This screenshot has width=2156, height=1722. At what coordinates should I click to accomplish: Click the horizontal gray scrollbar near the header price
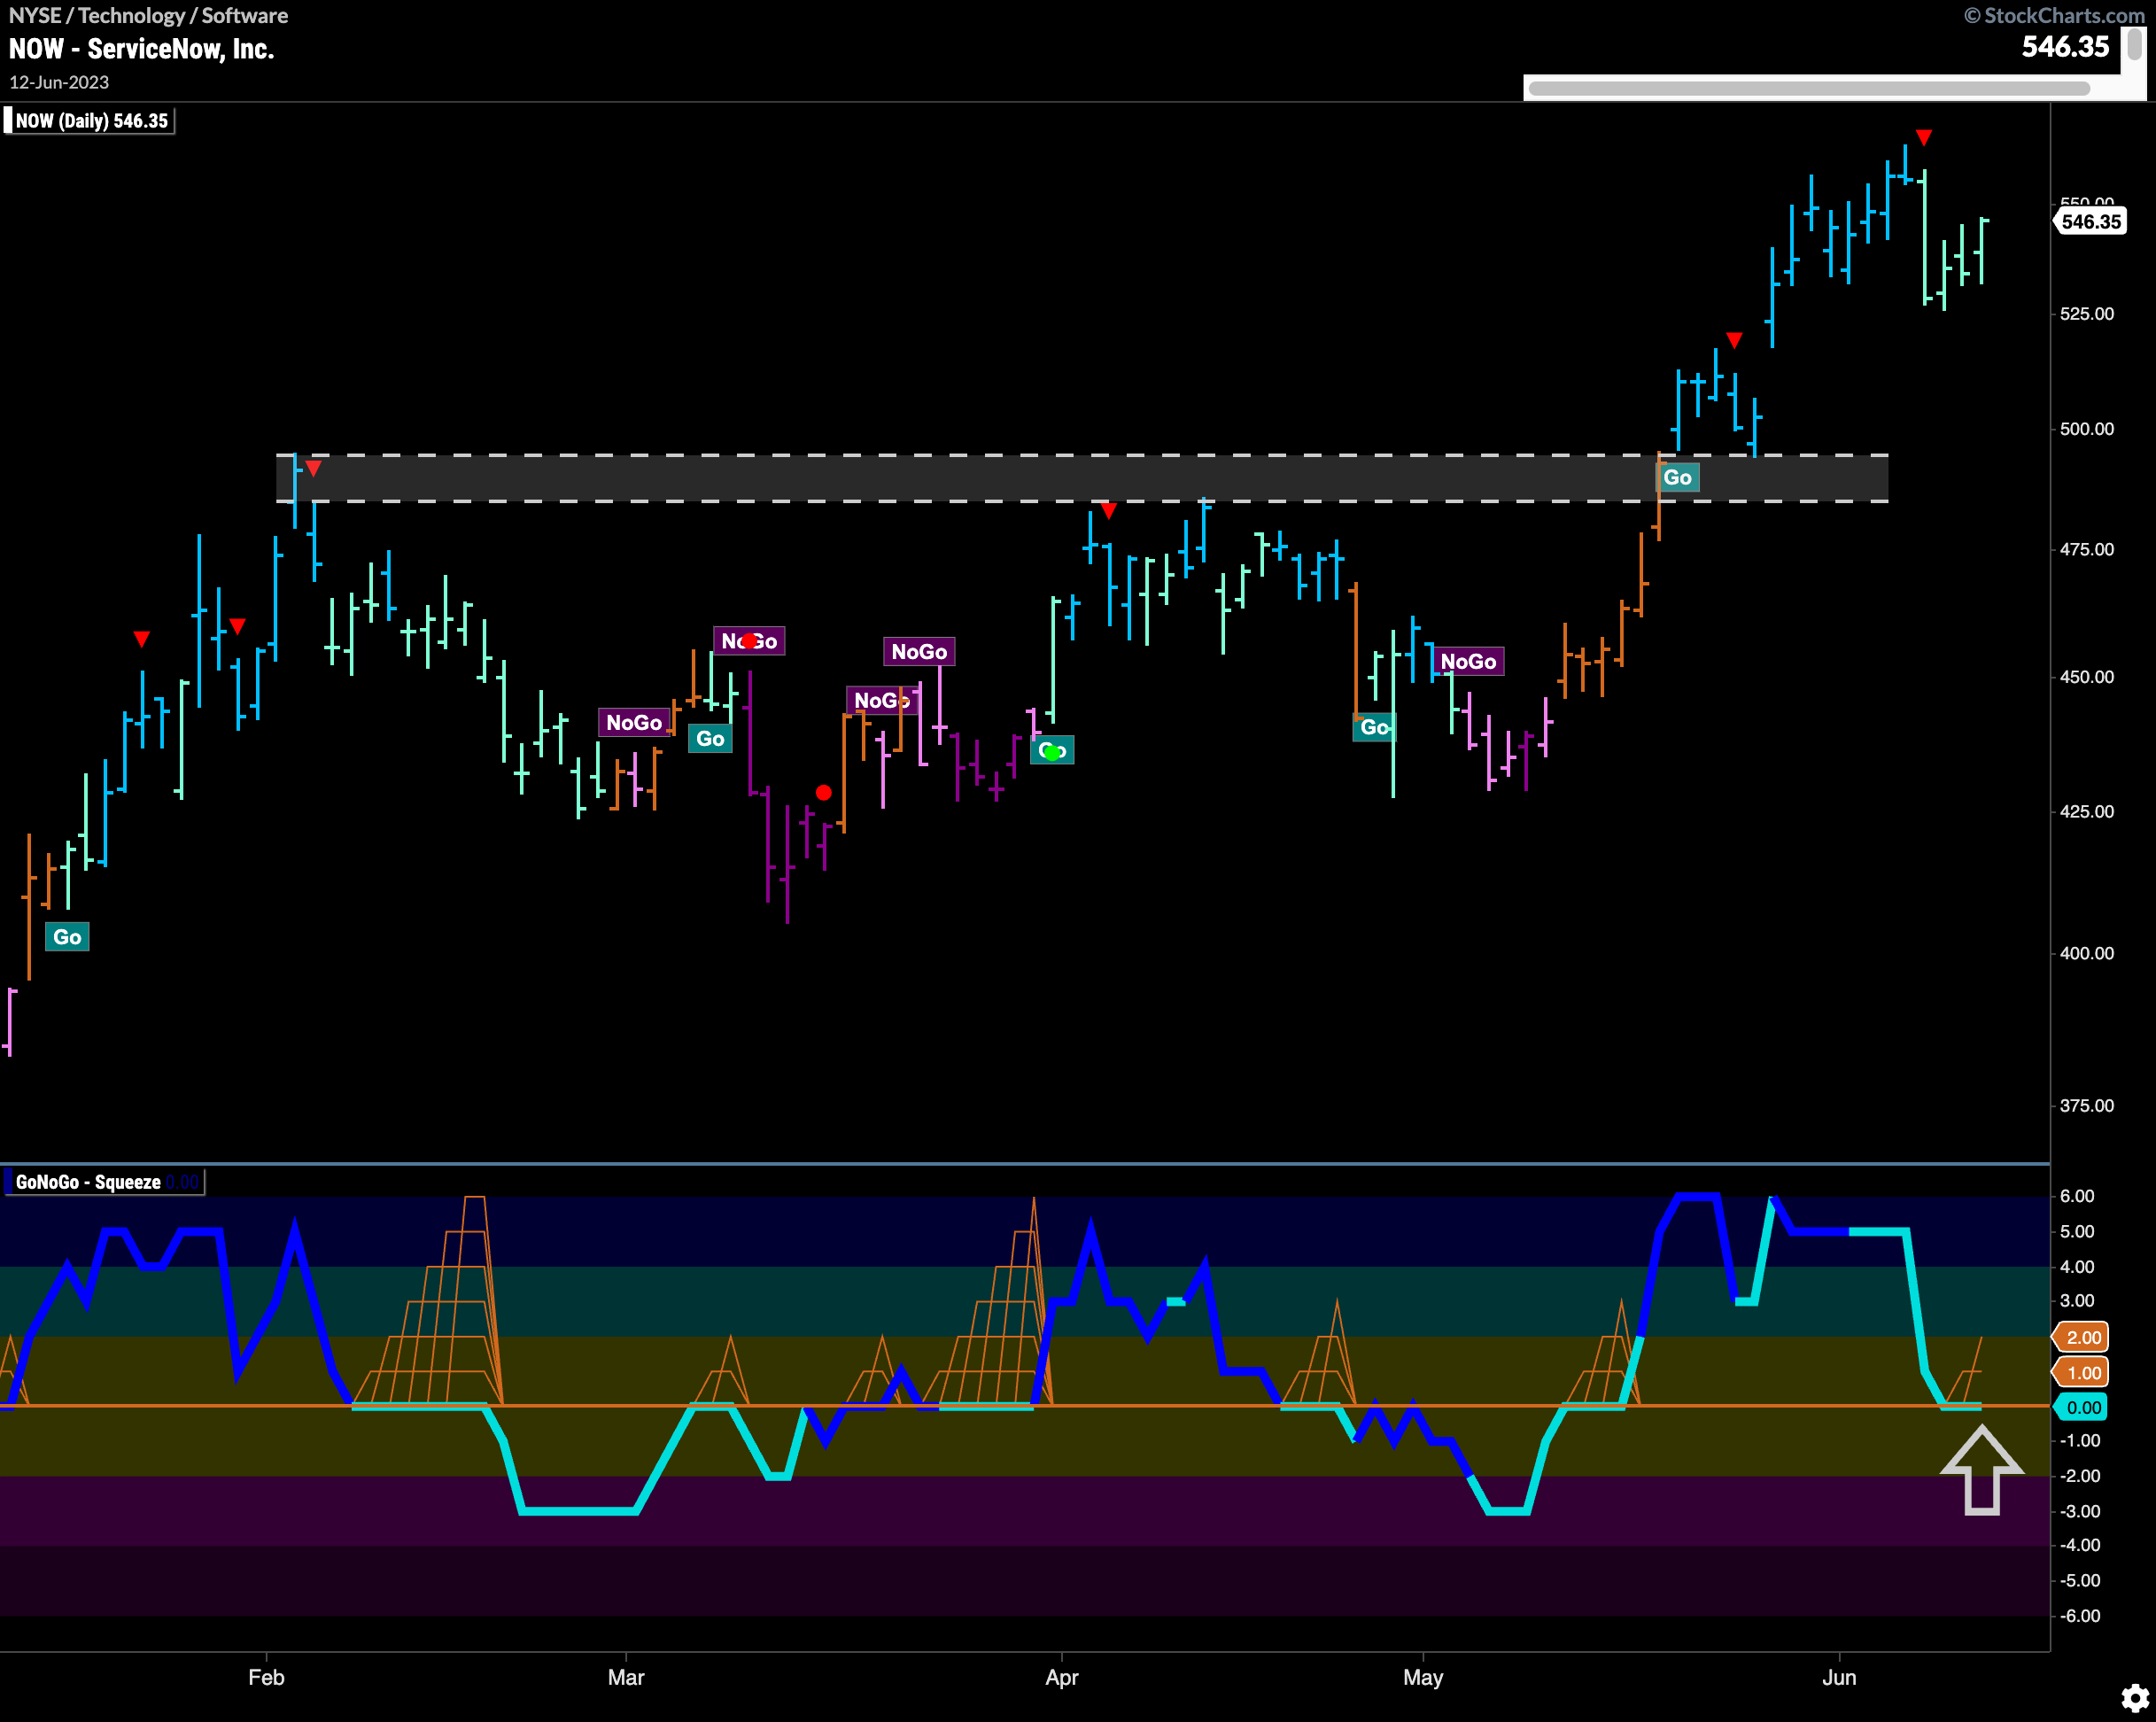(1809, 88)
